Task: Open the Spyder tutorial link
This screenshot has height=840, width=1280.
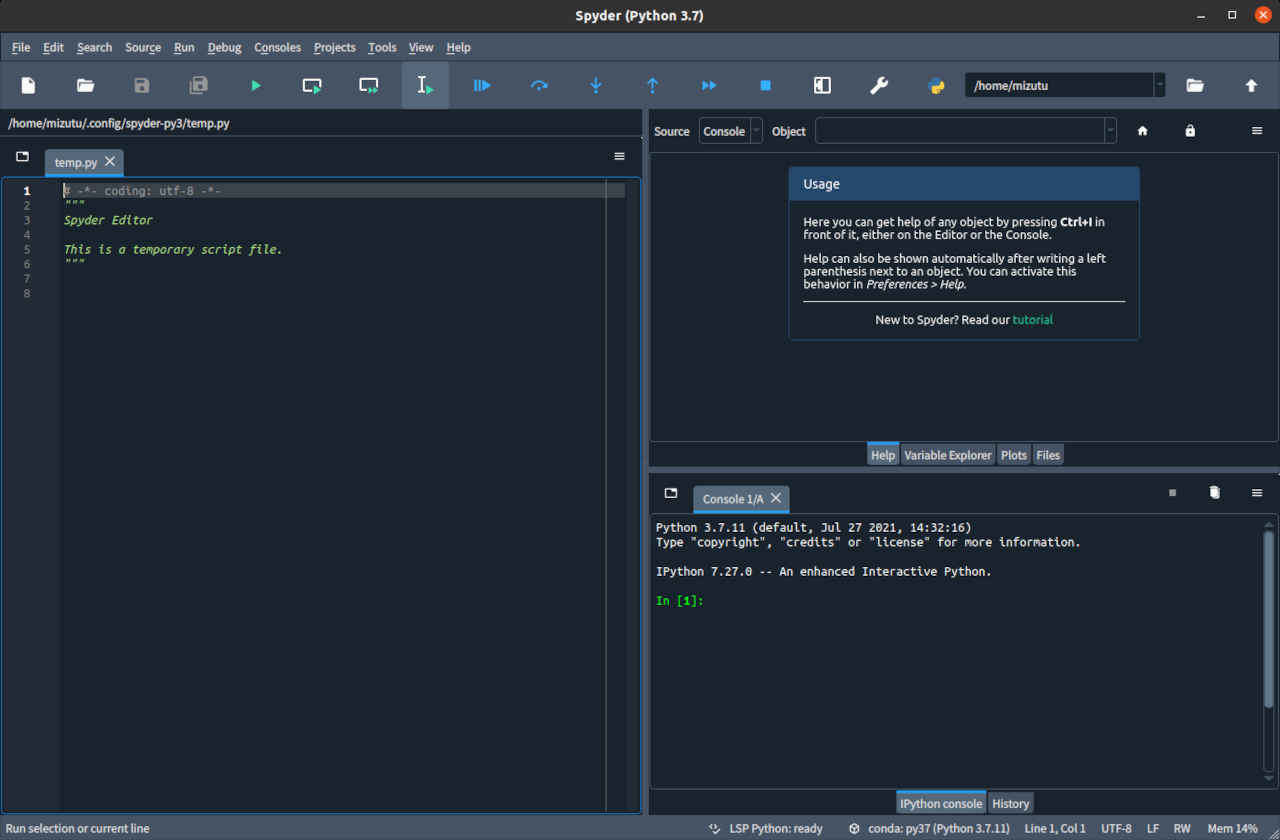Action: [x=1033, y=320]
